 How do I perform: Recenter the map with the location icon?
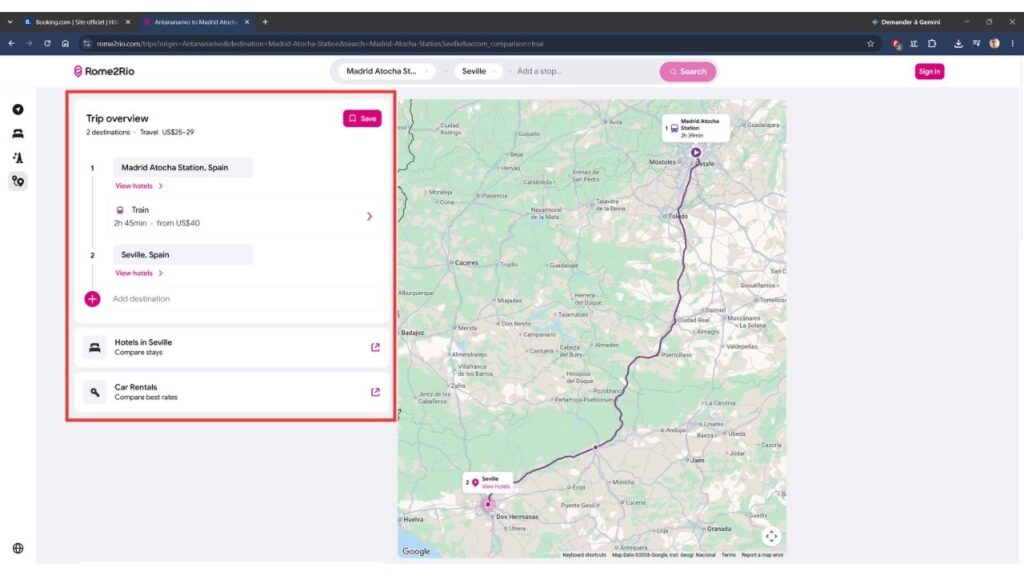click(771, 537)
